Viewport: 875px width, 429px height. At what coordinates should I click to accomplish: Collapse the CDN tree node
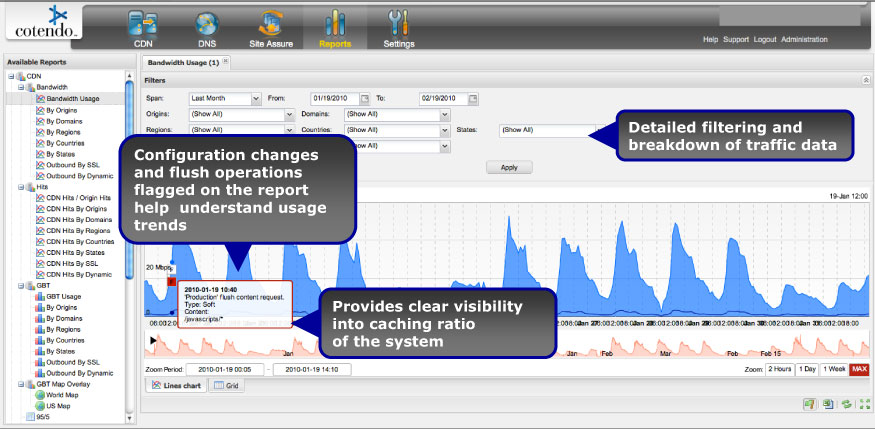point(11,76)
